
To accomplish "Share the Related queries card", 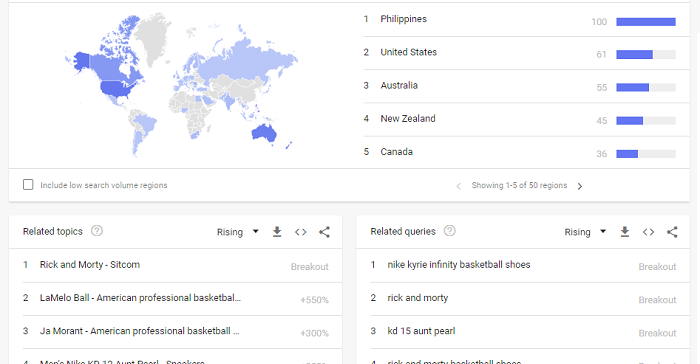I will coord(672,232).
